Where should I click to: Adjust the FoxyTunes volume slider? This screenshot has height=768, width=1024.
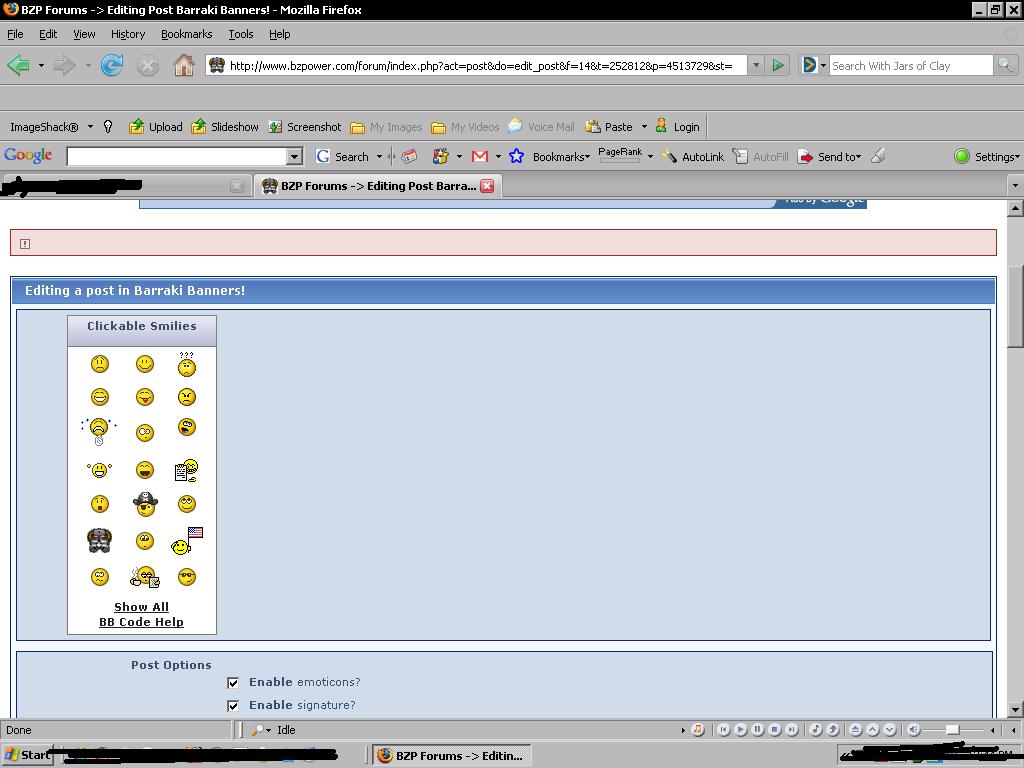point(953,729)
